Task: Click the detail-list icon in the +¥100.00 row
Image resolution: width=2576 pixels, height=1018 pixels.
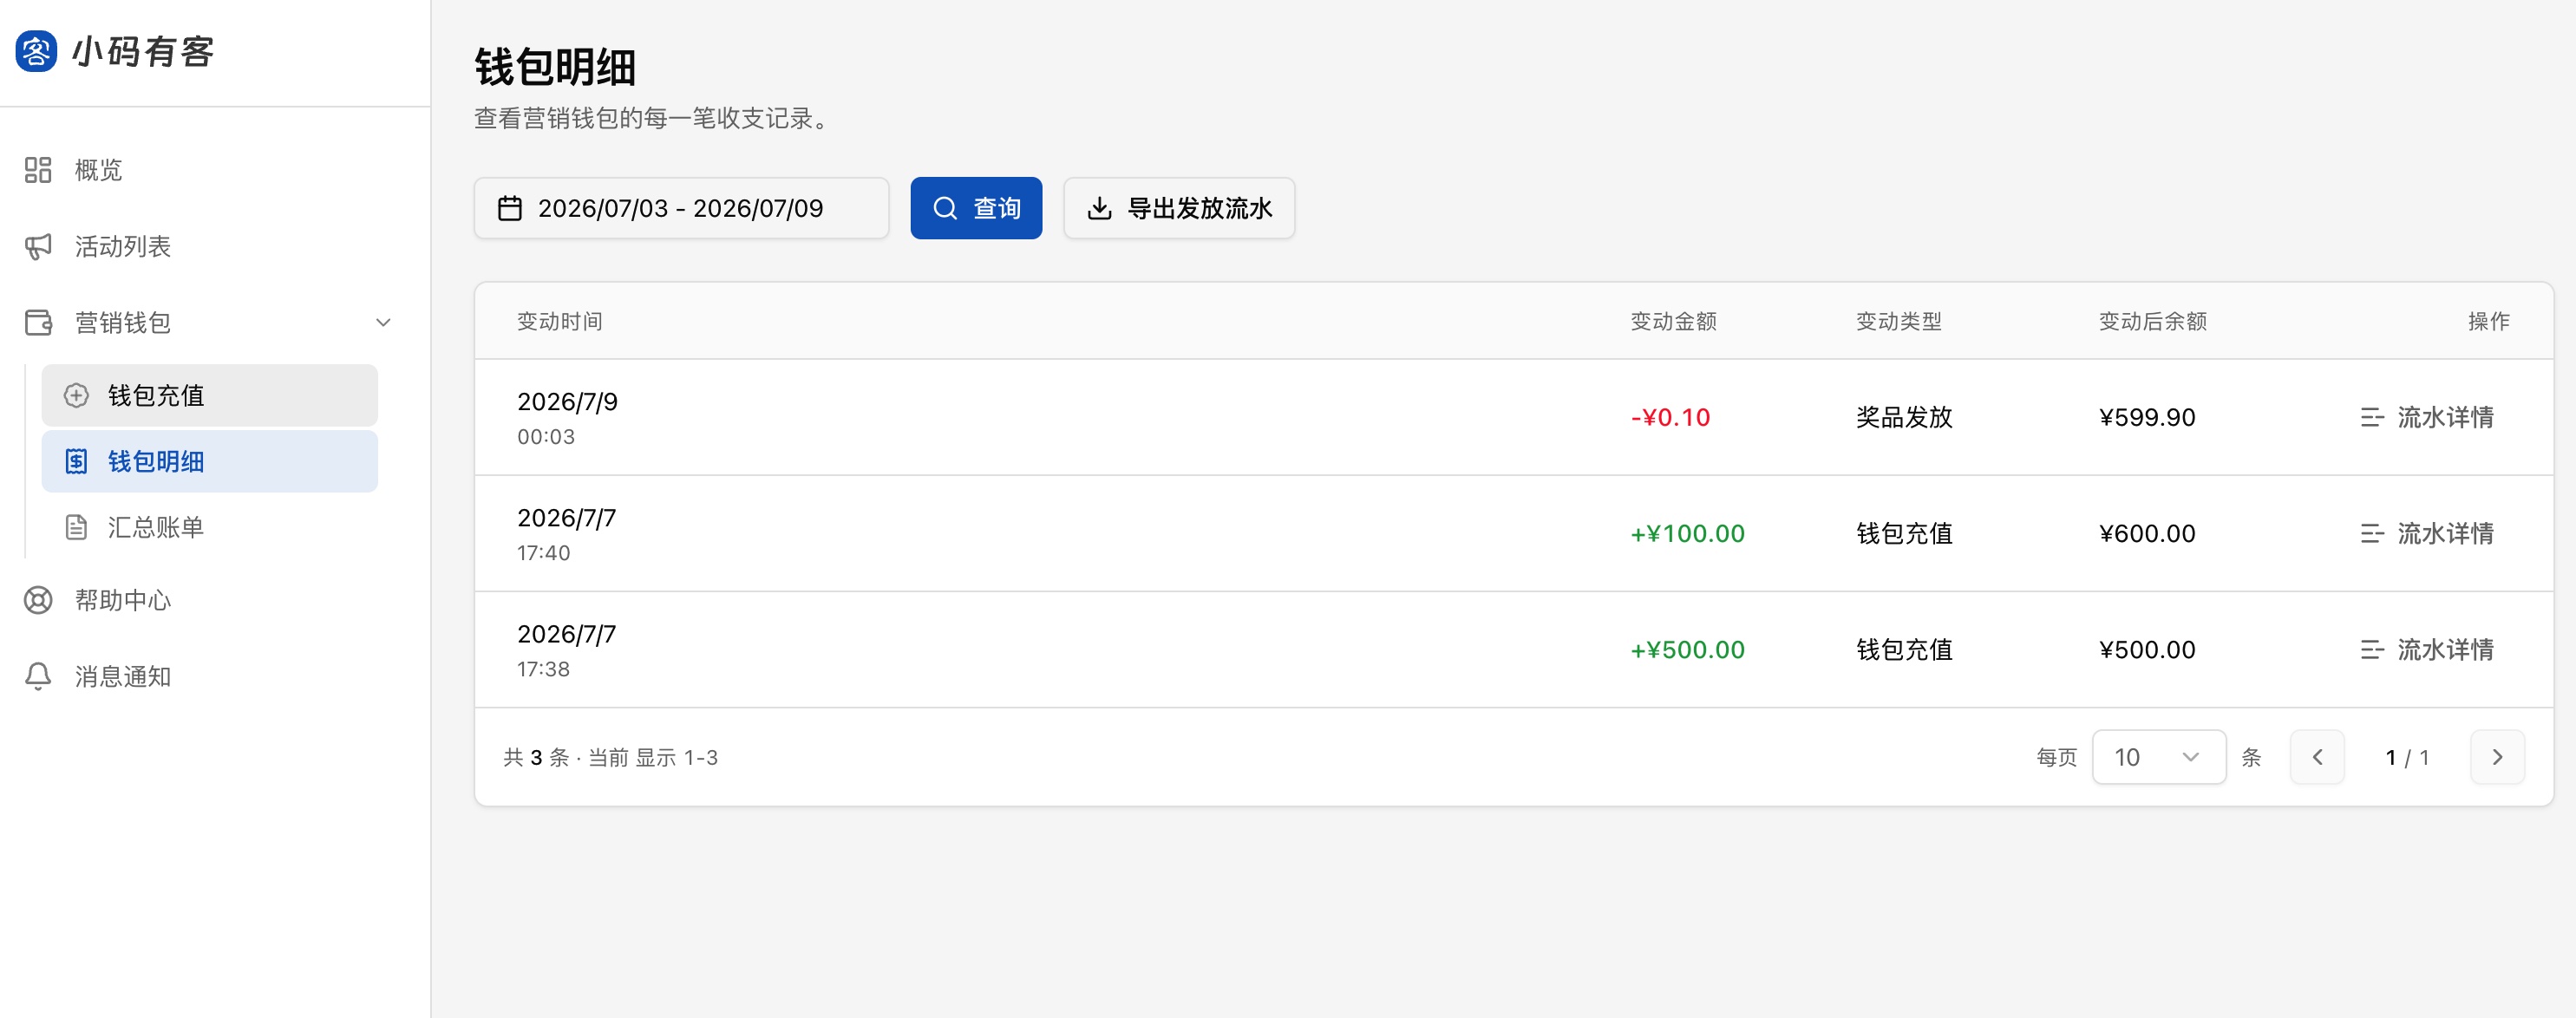Action: tap(2372, 534)
